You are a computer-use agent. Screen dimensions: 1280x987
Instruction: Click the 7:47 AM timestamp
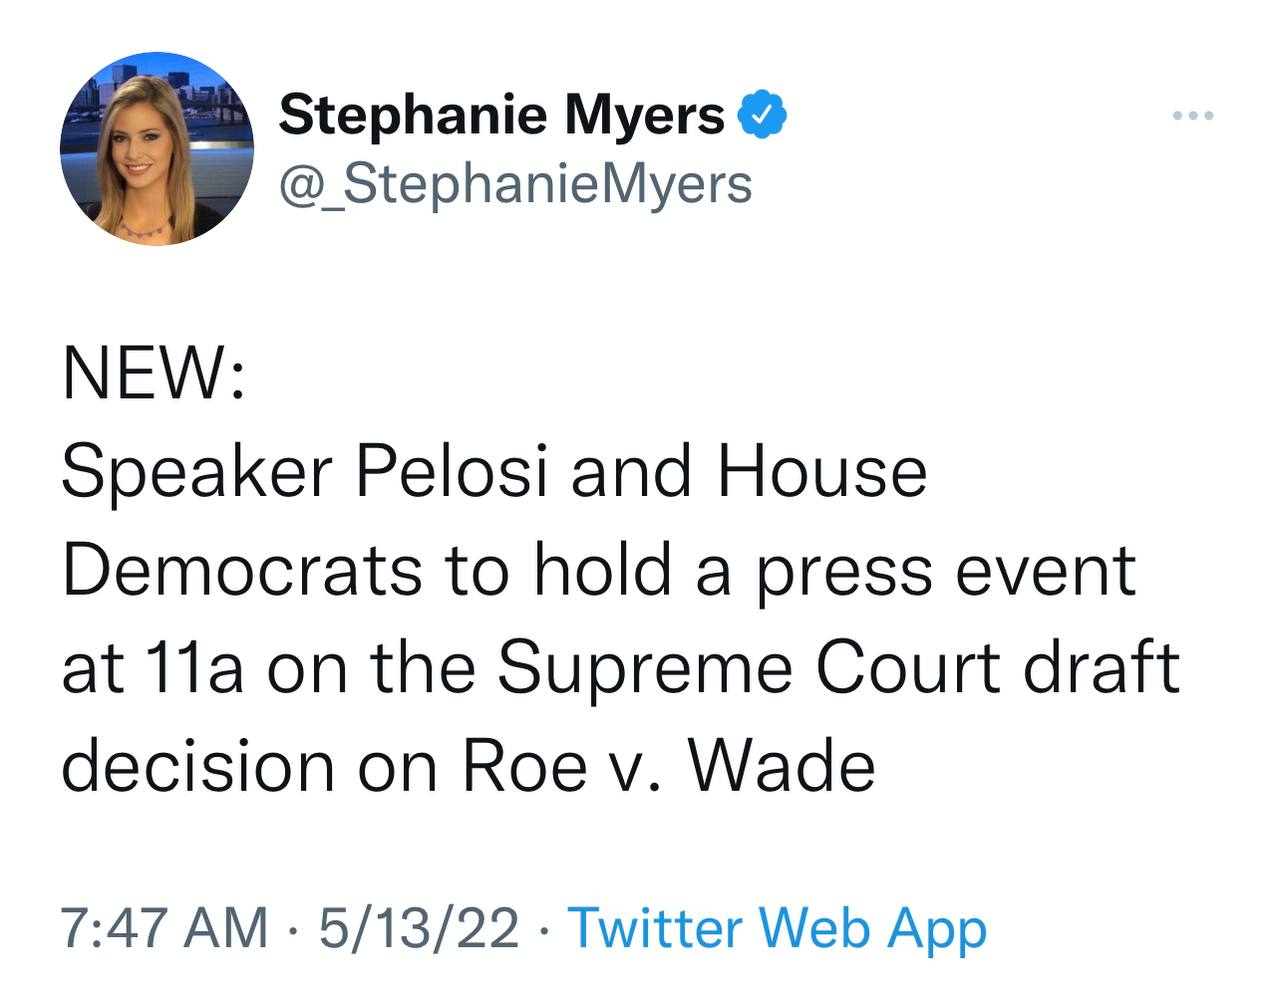[x=164, y=928]
